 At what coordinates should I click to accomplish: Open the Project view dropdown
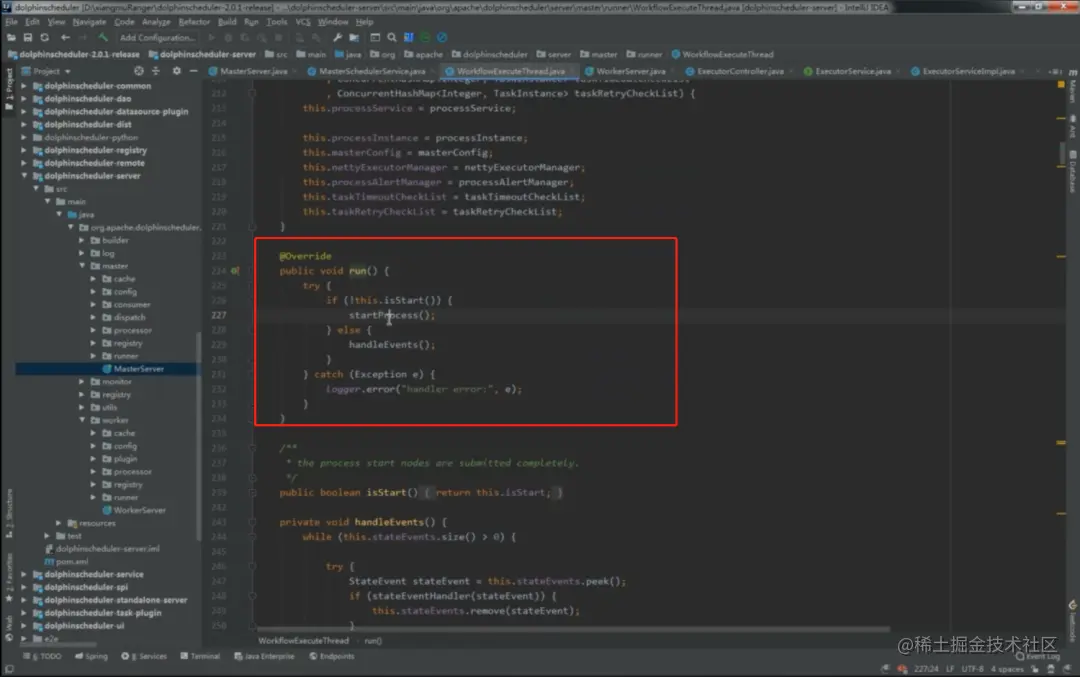[x=46, y=72]
